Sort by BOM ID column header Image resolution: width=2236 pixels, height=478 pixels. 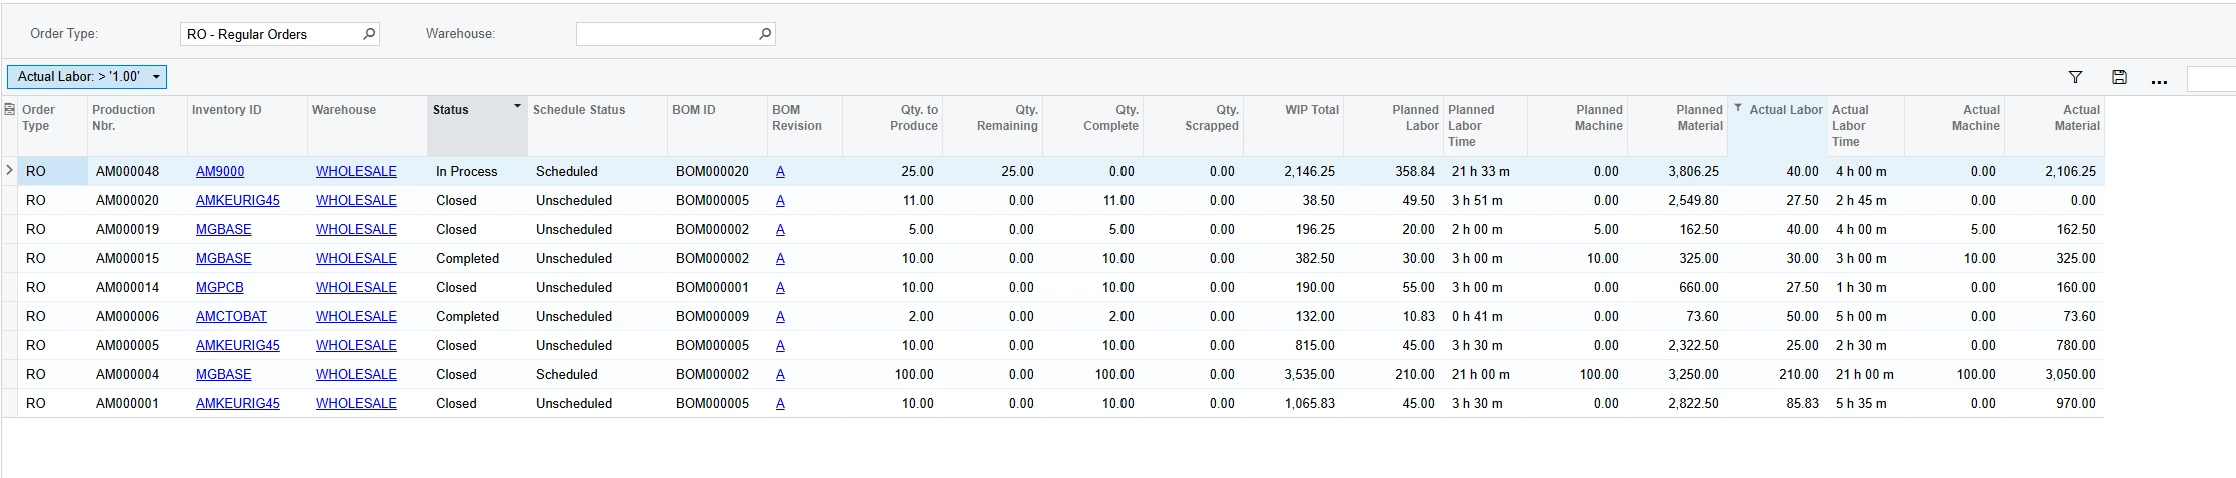tap(717, 125)
